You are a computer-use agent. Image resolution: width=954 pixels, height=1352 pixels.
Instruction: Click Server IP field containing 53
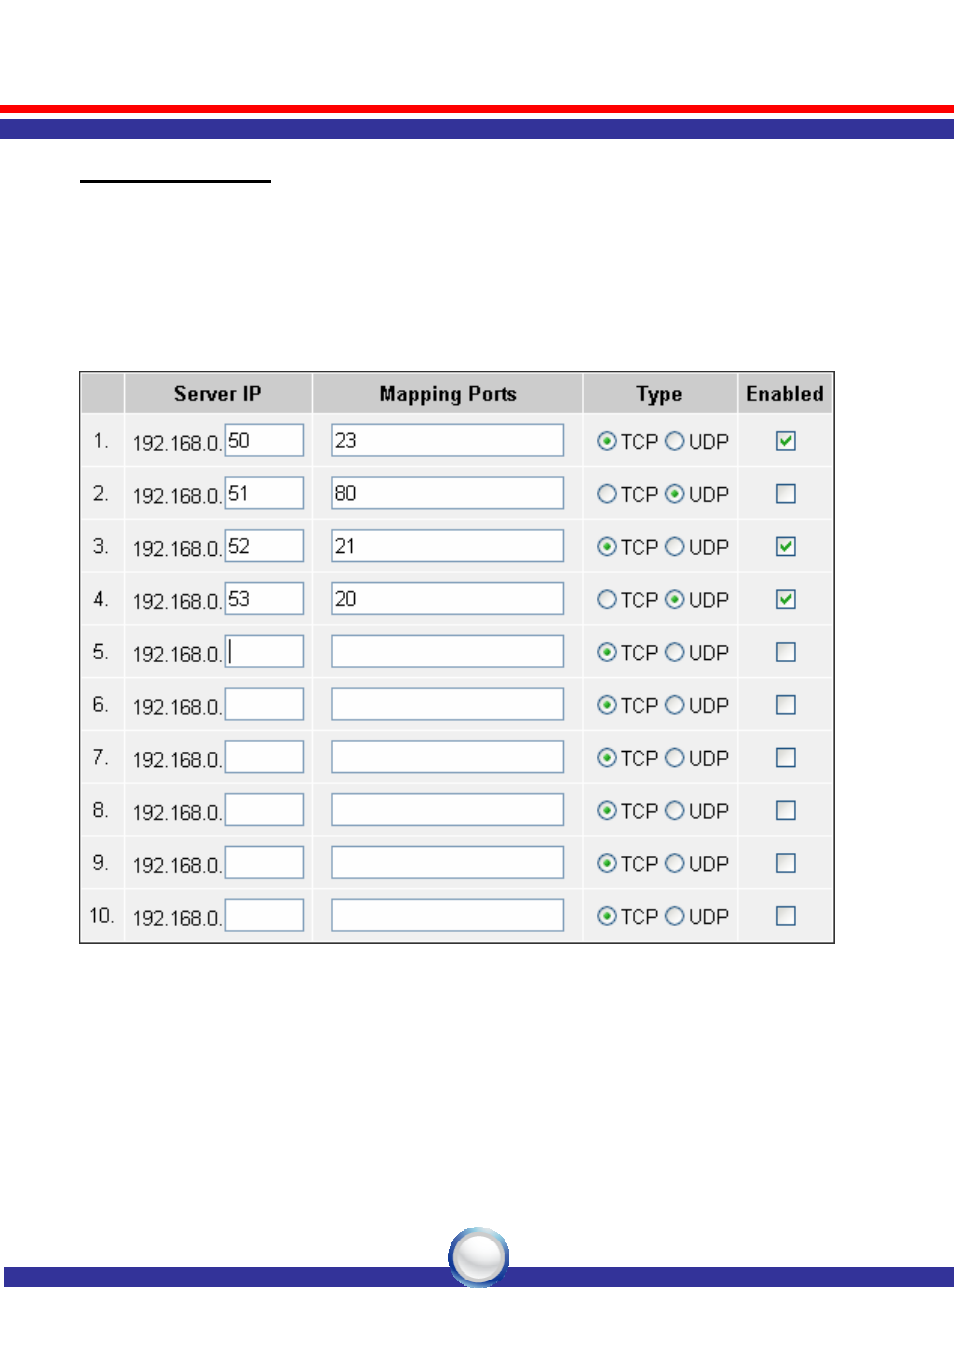point(264,599)
